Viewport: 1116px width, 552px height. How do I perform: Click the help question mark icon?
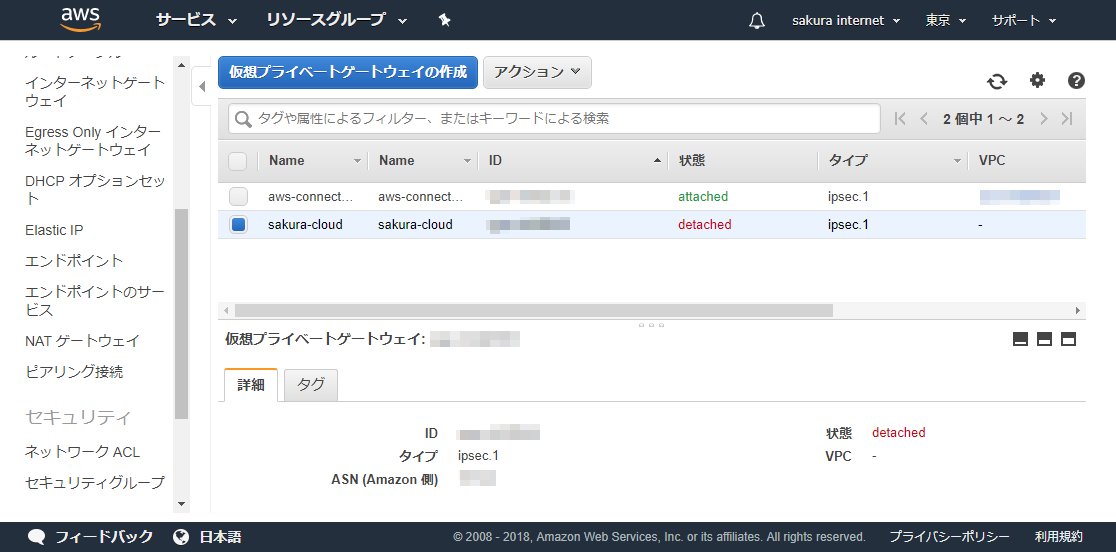tap(1076, 81)
